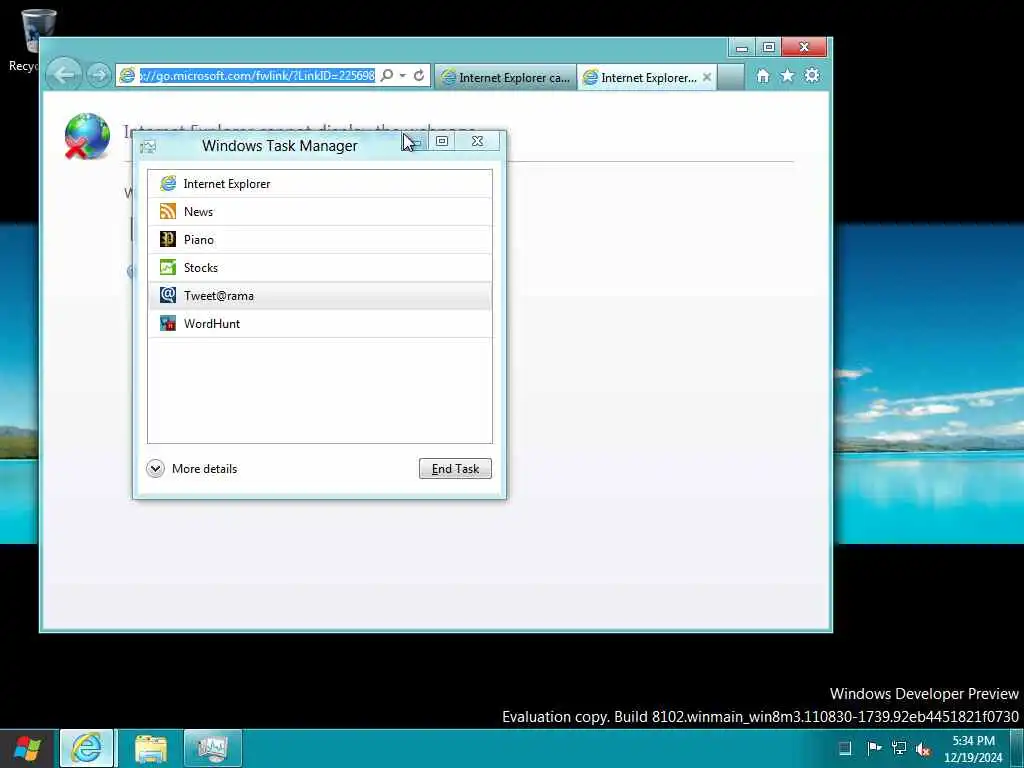Click the on-screen keyboard tray icon
The width and height of the screenshot is (1024, 768).
point(845,748)
